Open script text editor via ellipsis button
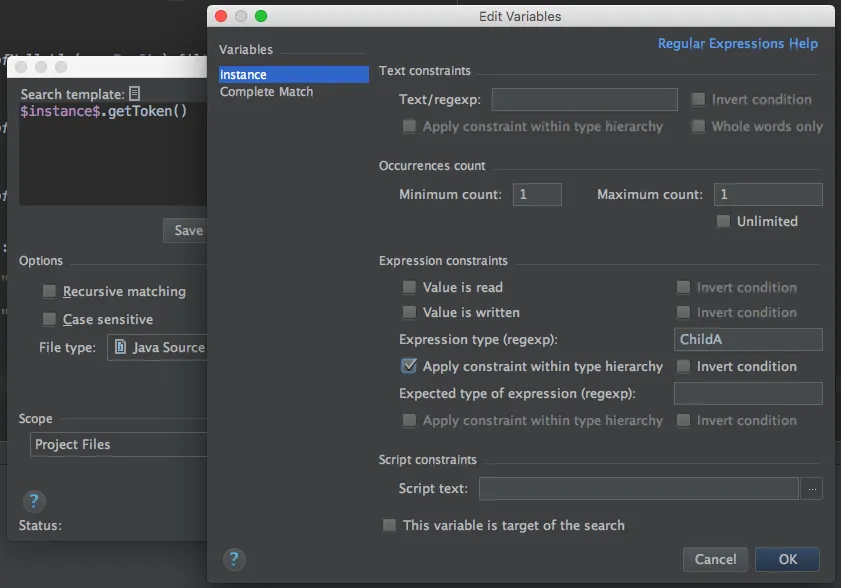 813,489
